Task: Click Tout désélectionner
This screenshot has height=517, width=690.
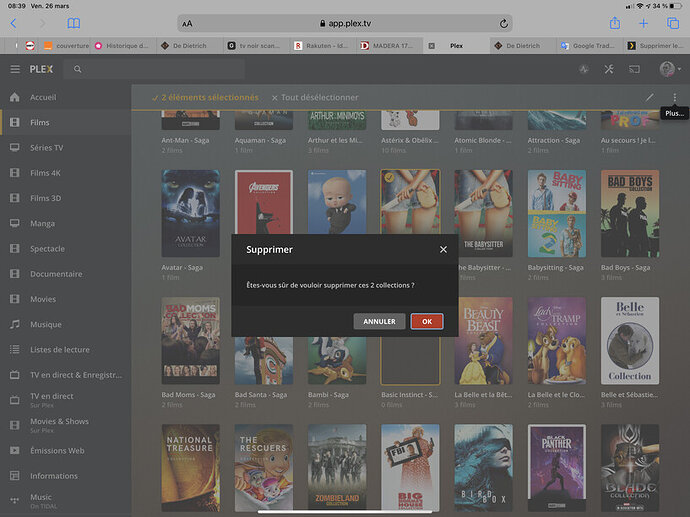Action: 315,97
